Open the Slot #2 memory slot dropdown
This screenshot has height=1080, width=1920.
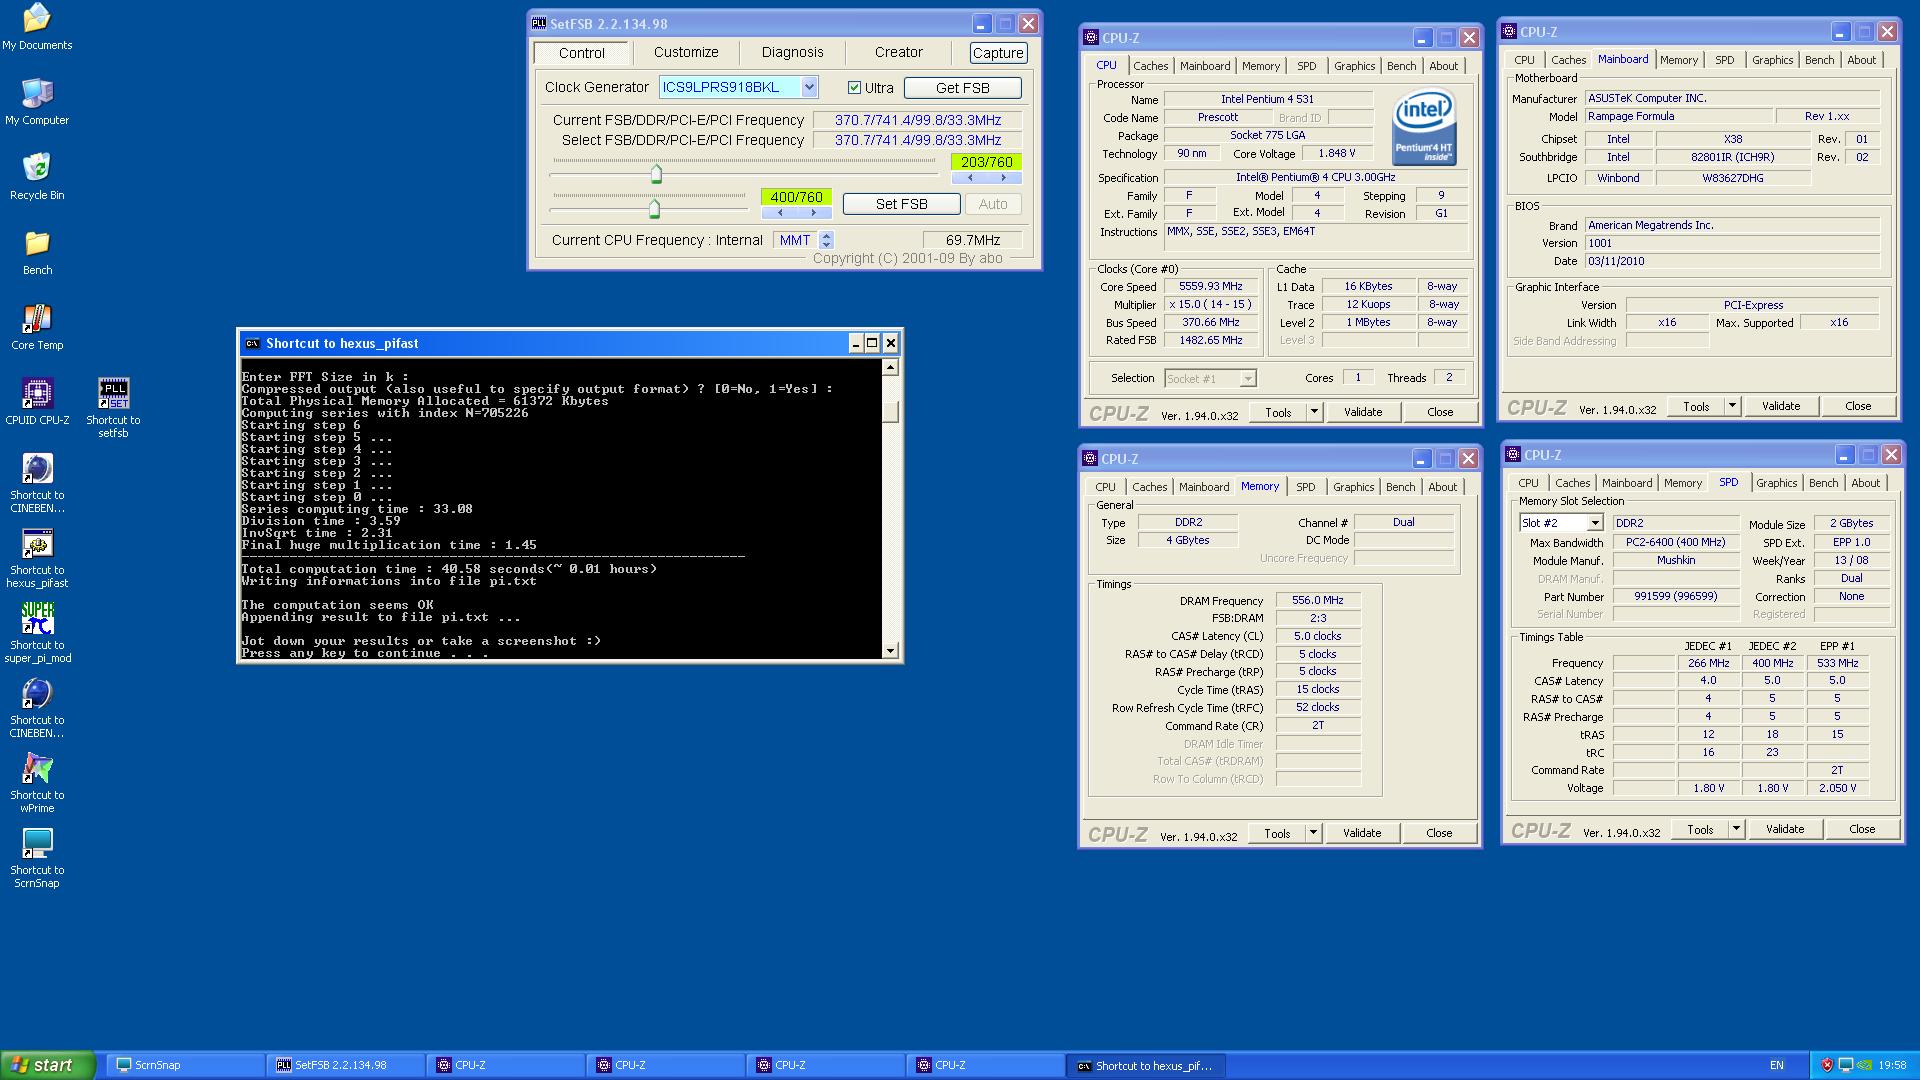click(x=1594, y=523)
